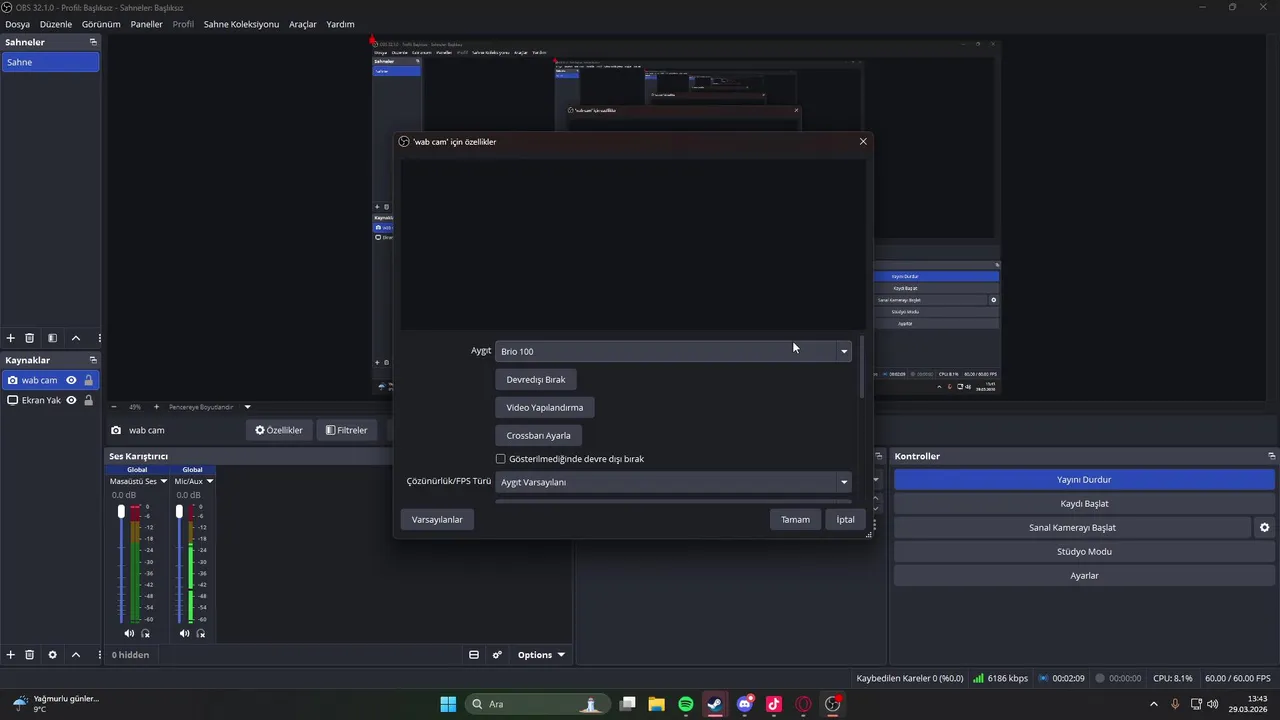This screenshot has height=720, width=1280.
Task: Open the Dosya menu
Action: (x=17, y=24)
